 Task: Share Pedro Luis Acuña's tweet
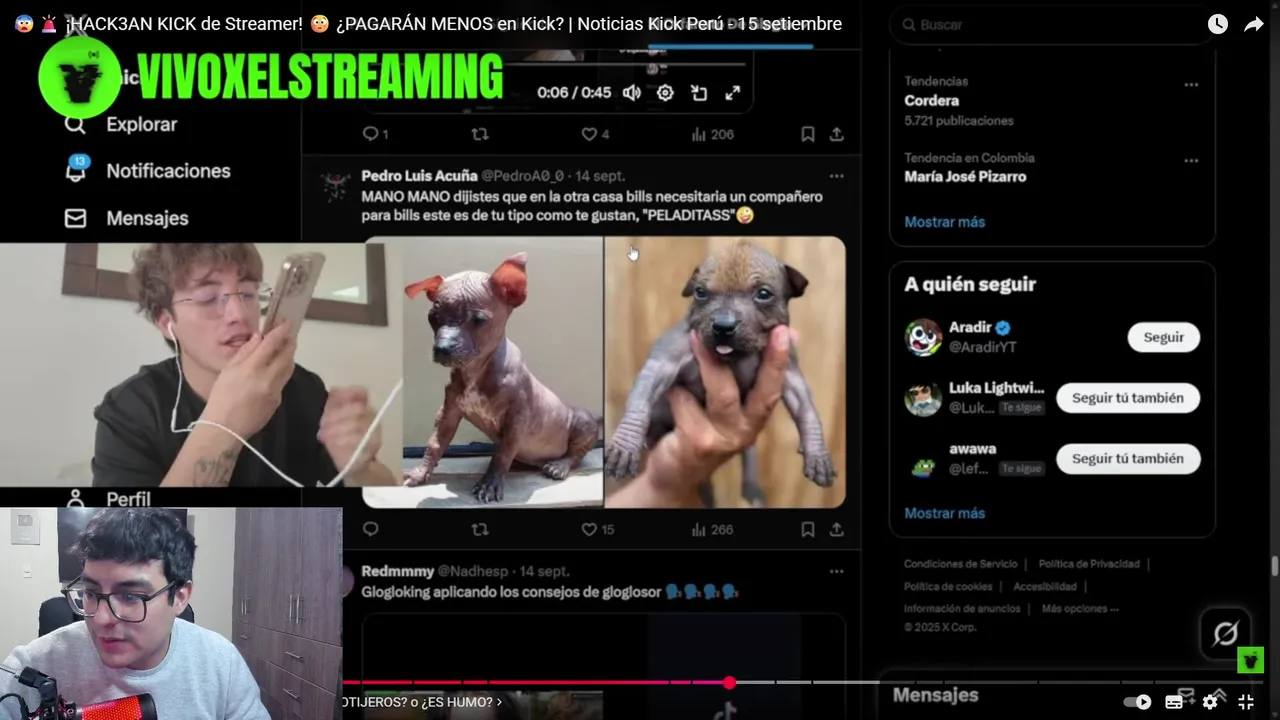(836, 529)
